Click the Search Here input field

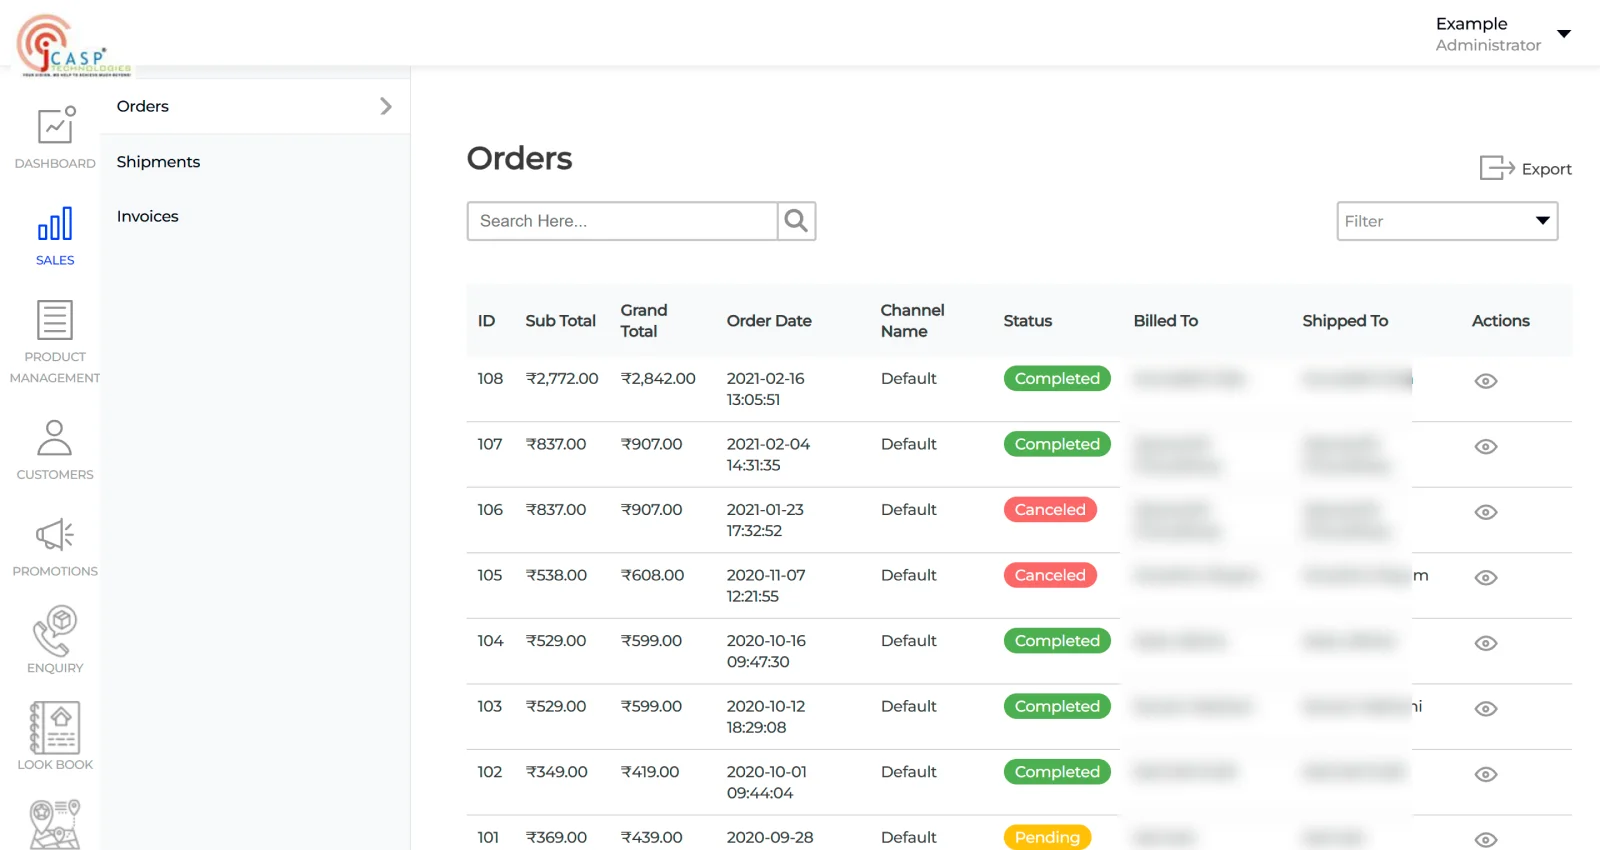622,221
